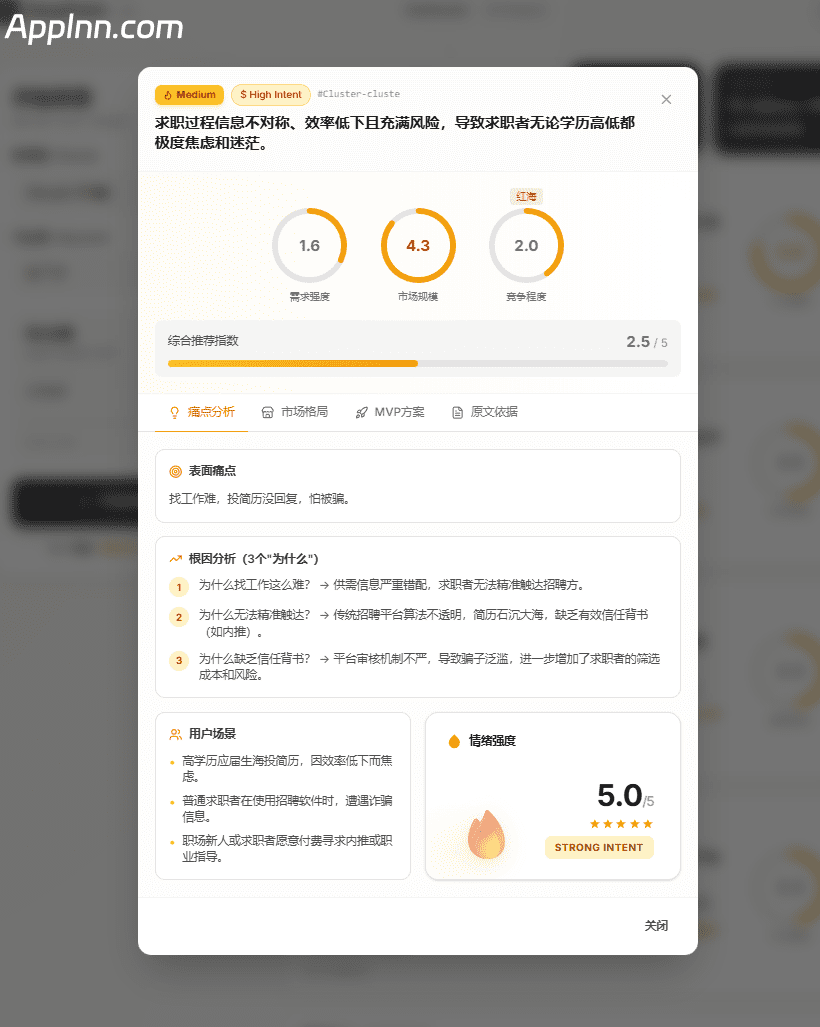Click the line 为什么找工作这么难？
The height and width of the screenshot is (1027, 820).
tap(255, 585)
